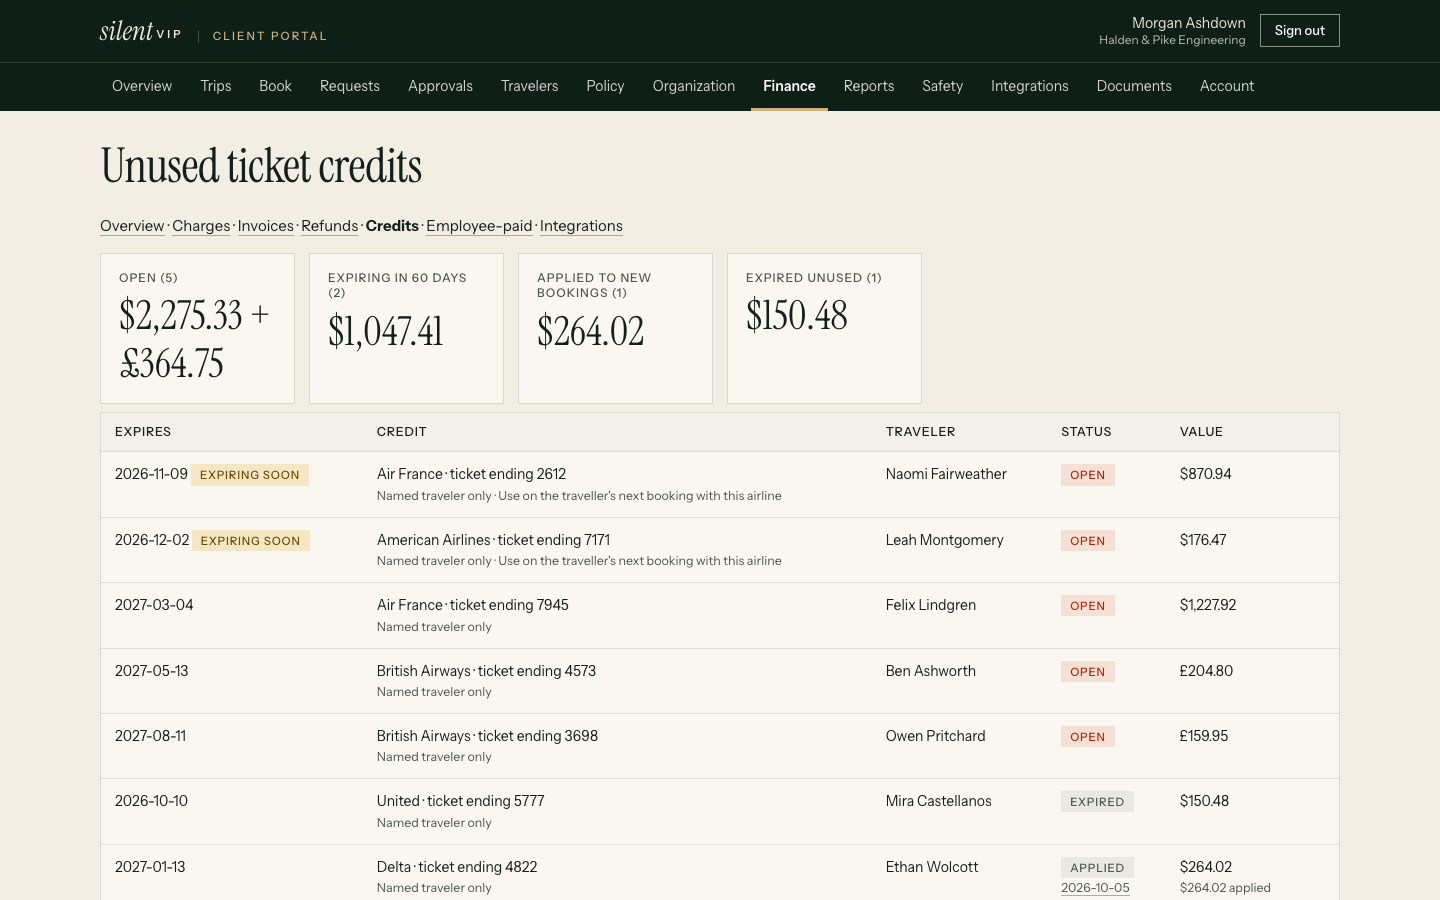The image size is (1440, 900).
Task: Open the Employee-paid finance link
Action: coord(479,226)
